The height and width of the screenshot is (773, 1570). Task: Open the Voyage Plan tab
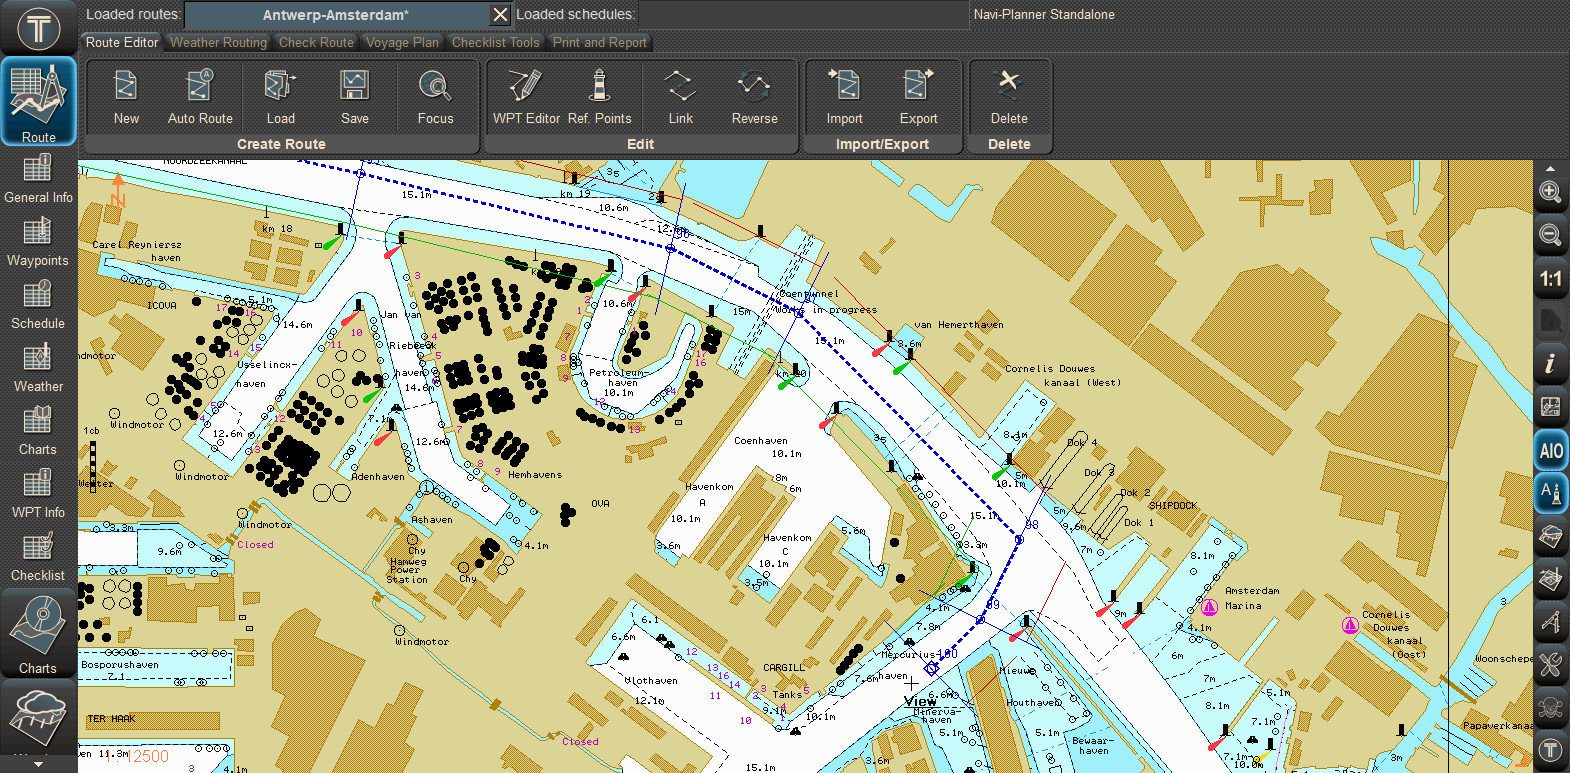(x=402, y=43)
